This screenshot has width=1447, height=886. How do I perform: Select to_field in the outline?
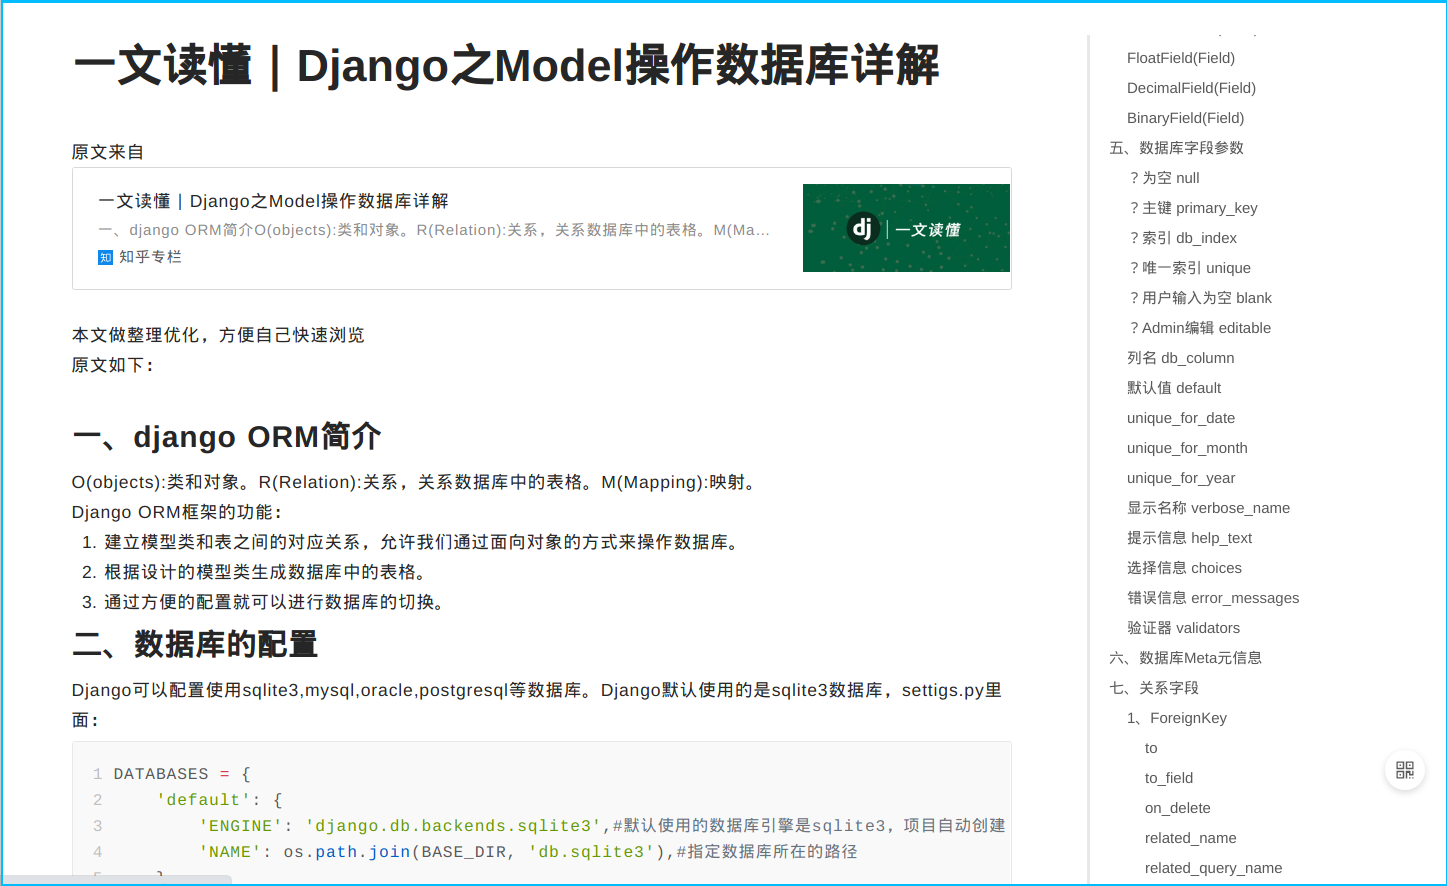1169,778
